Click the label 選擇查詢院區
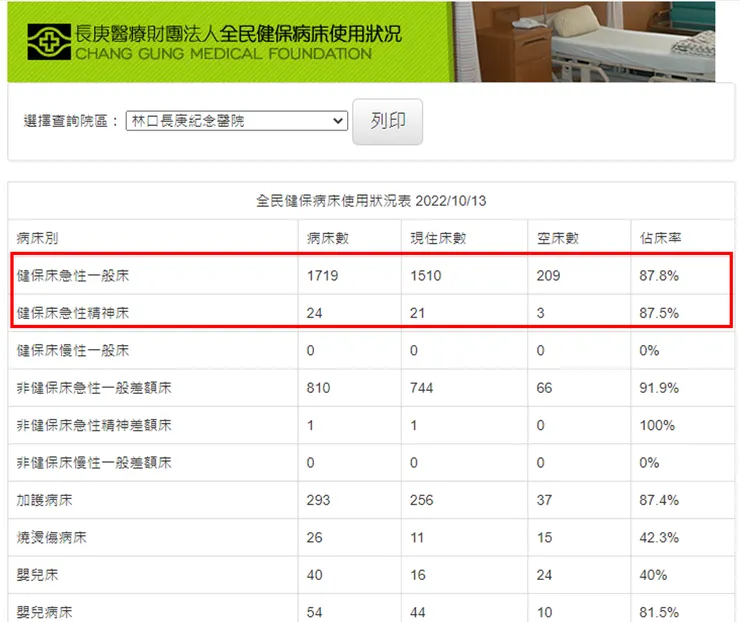 pyautogui.click(x=70, y=121)
